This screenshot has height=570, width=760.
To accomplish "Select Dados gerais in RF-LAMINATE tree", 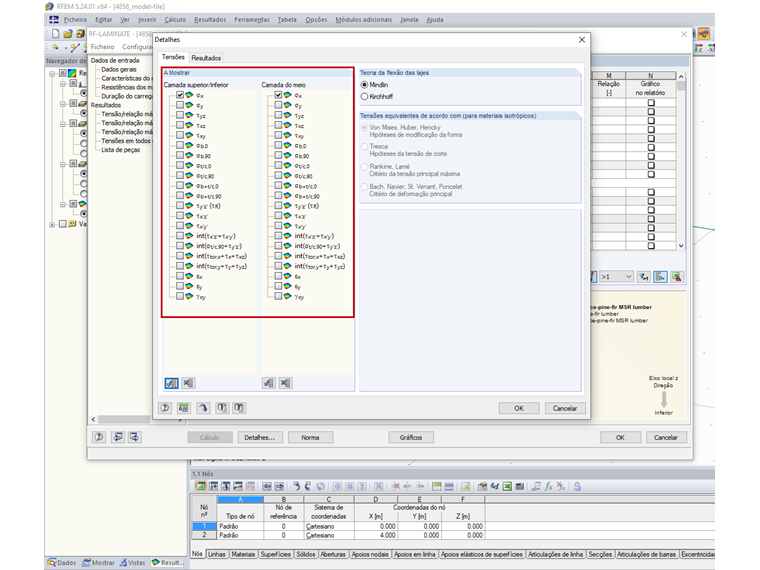I will (x=119, y=69).
